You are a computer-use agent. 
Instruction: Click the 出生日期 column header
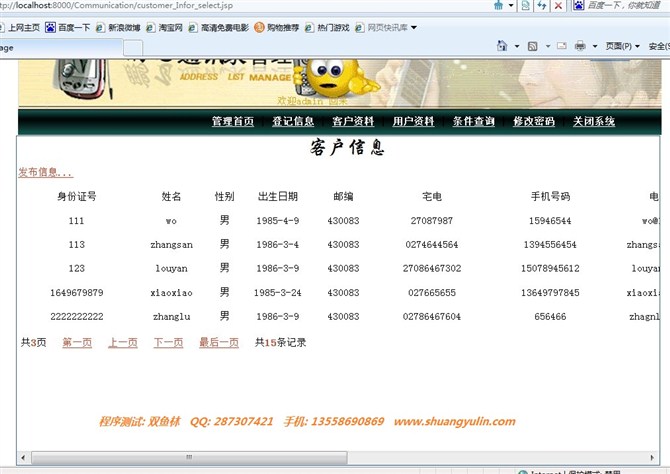point(278,197)
